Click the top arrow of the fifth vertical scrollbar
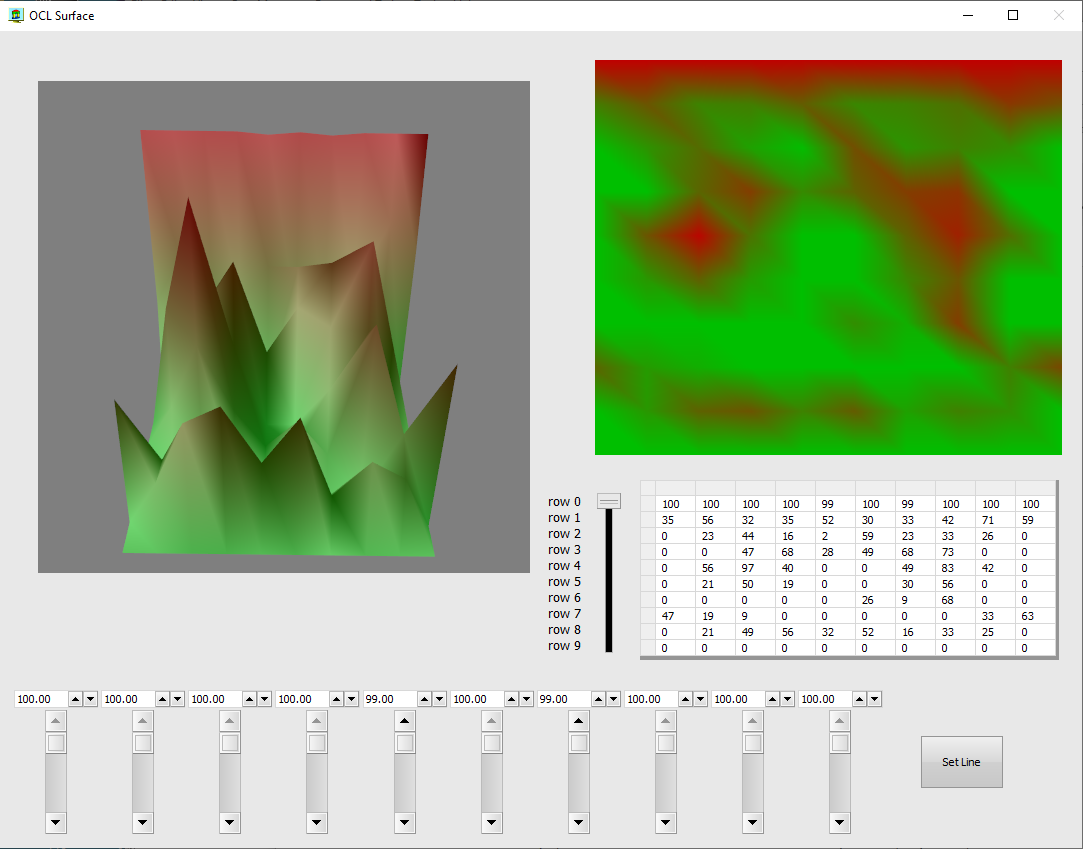Viewport: 1083px width, 849px height. click(404, 721)
